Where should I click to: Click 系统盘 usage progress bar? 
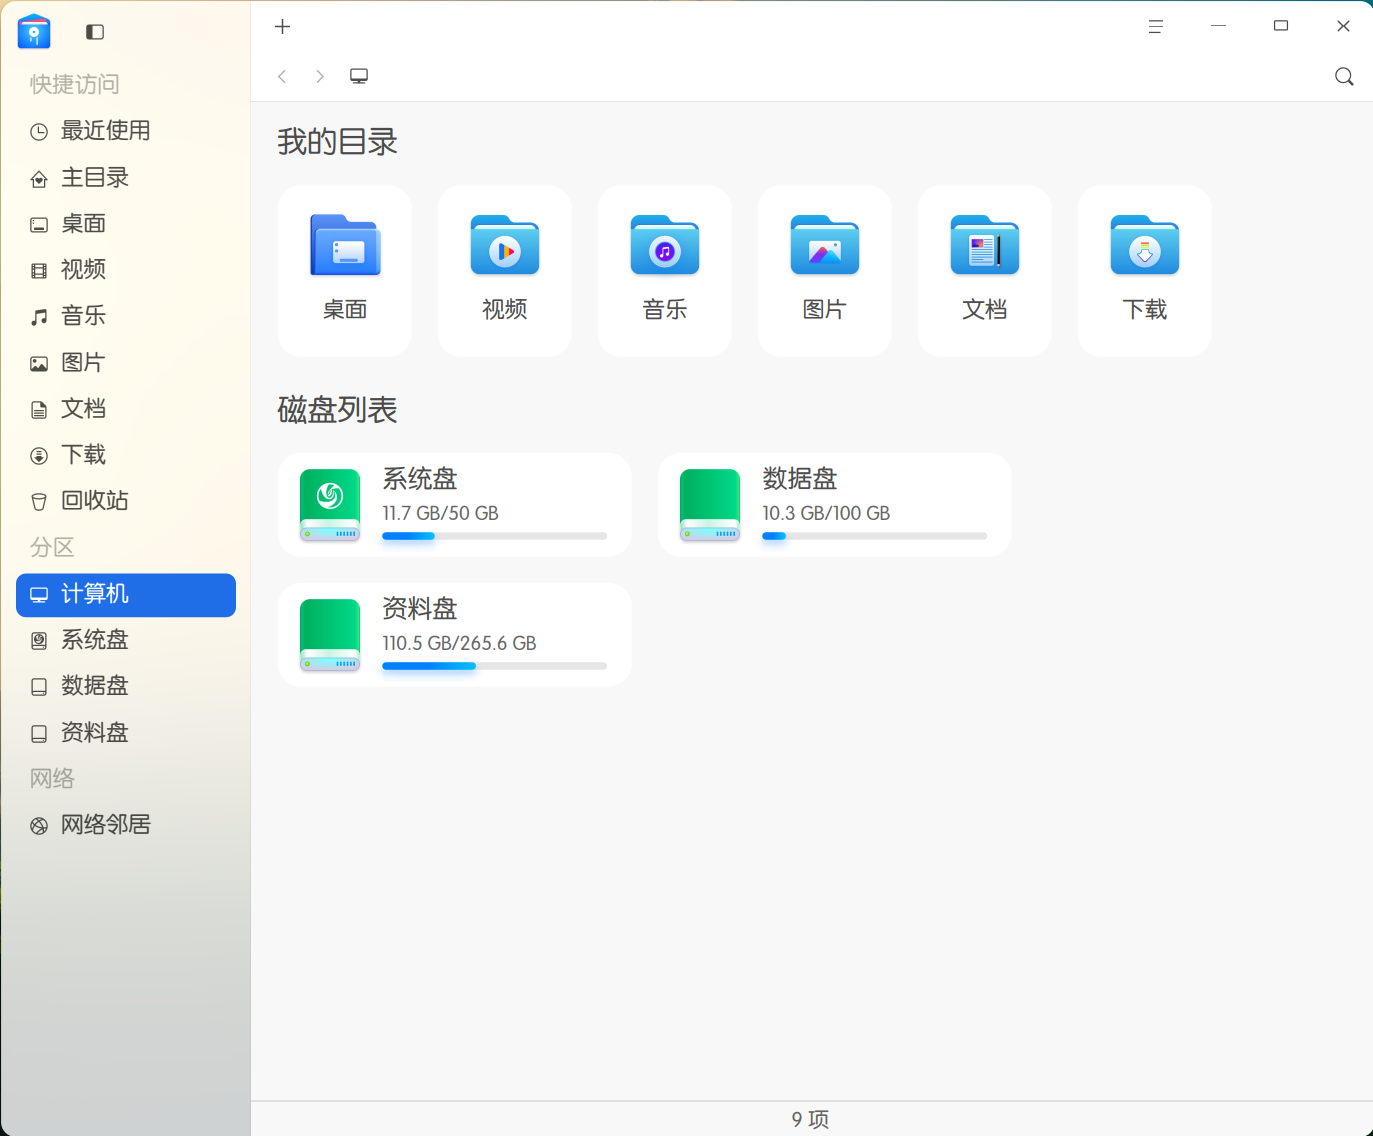pyautogui.click(x=495, y=536)
